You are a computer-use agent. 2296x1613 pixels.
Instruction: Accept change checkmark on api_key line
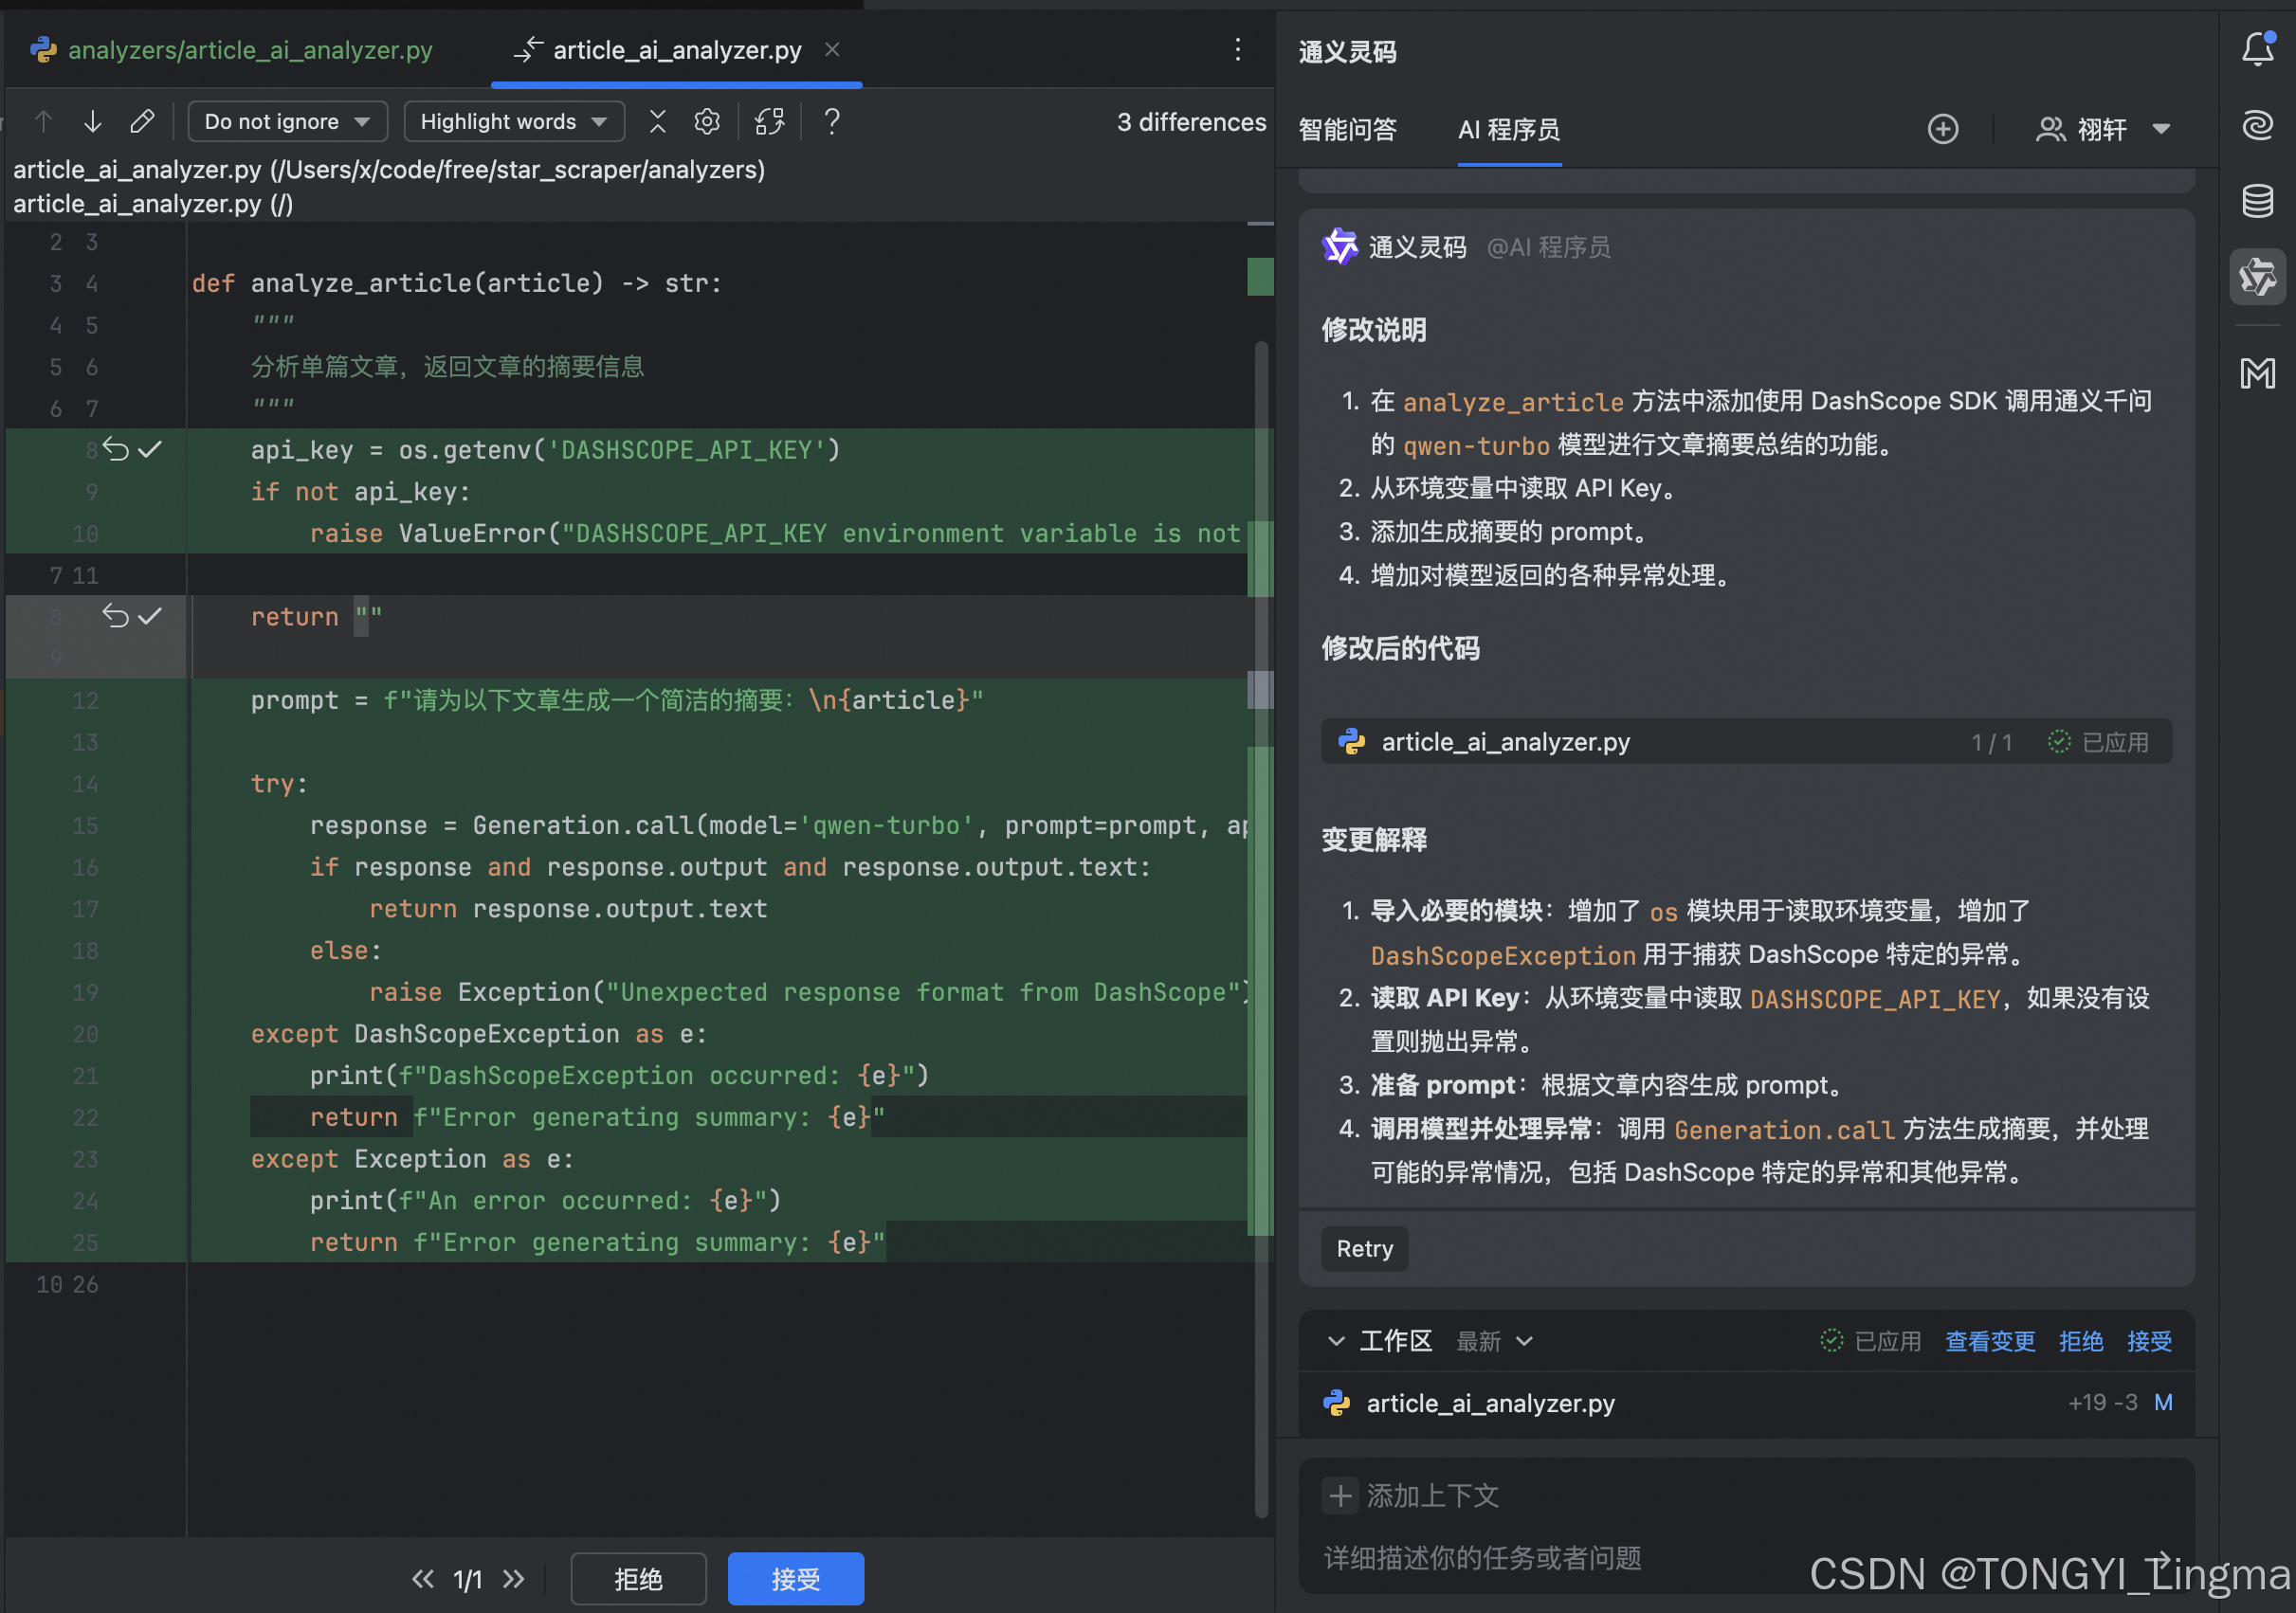point(150,450)
